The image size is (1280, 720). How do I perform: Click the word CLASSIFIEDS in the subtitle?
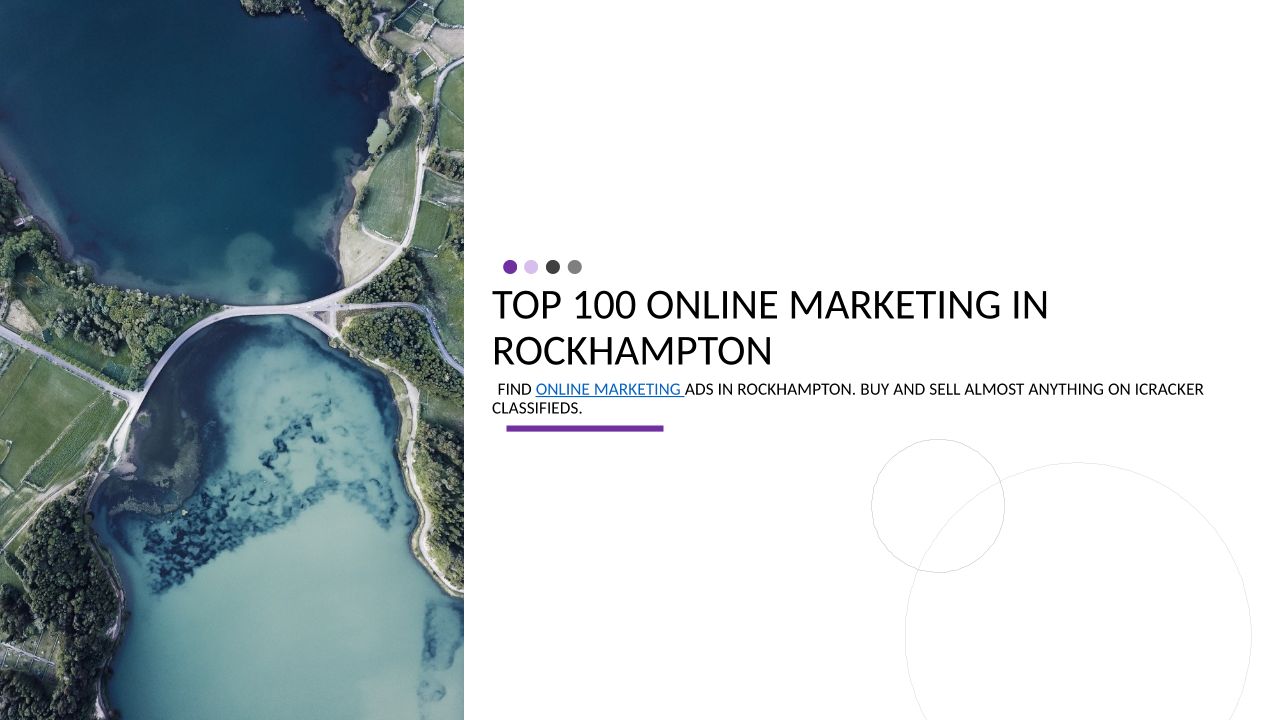pos(536,408)
